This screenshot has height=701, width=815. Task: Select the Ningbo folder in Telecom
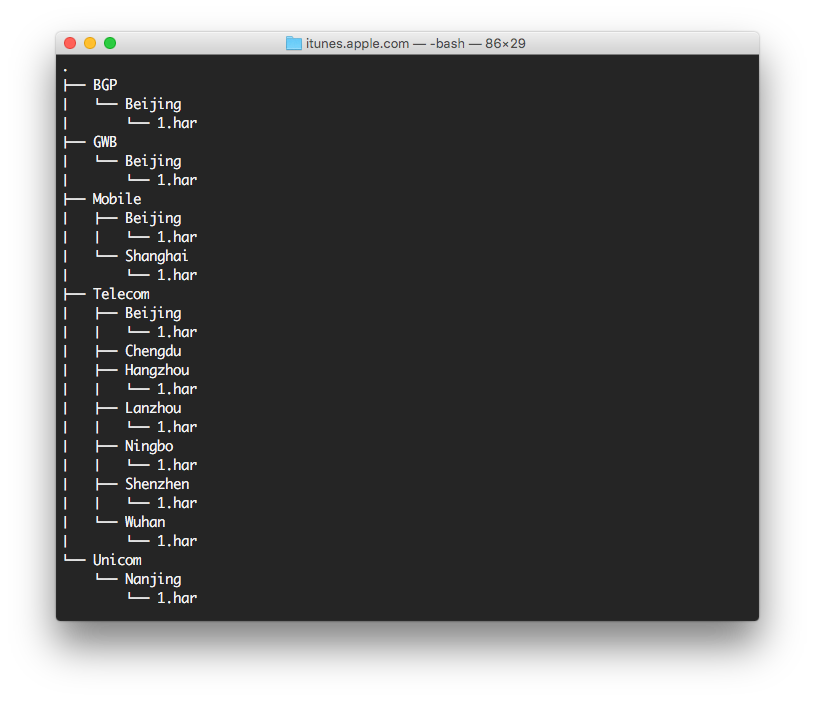(x=149, y=446)
